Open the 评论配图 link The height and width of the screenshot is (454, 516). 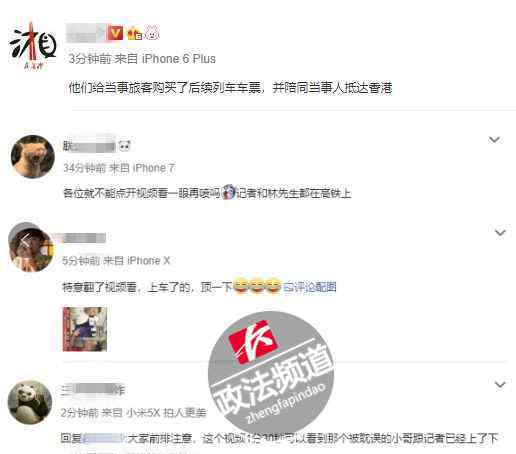point(310,287)
